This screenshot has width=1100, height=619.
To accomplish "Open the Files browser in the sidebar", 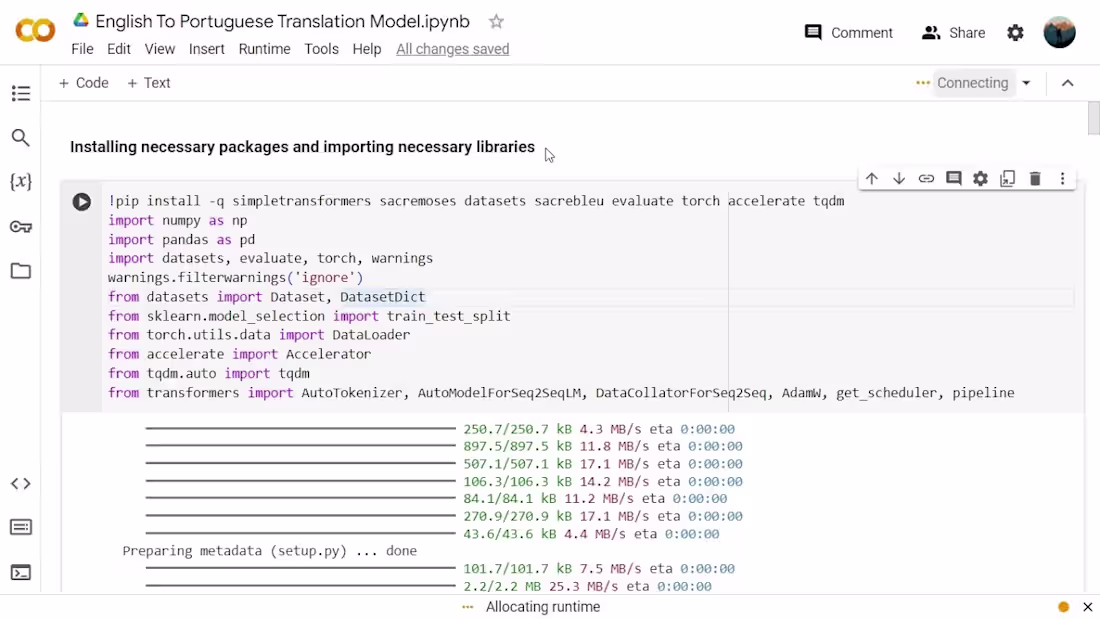I will (x=21, y=271).
